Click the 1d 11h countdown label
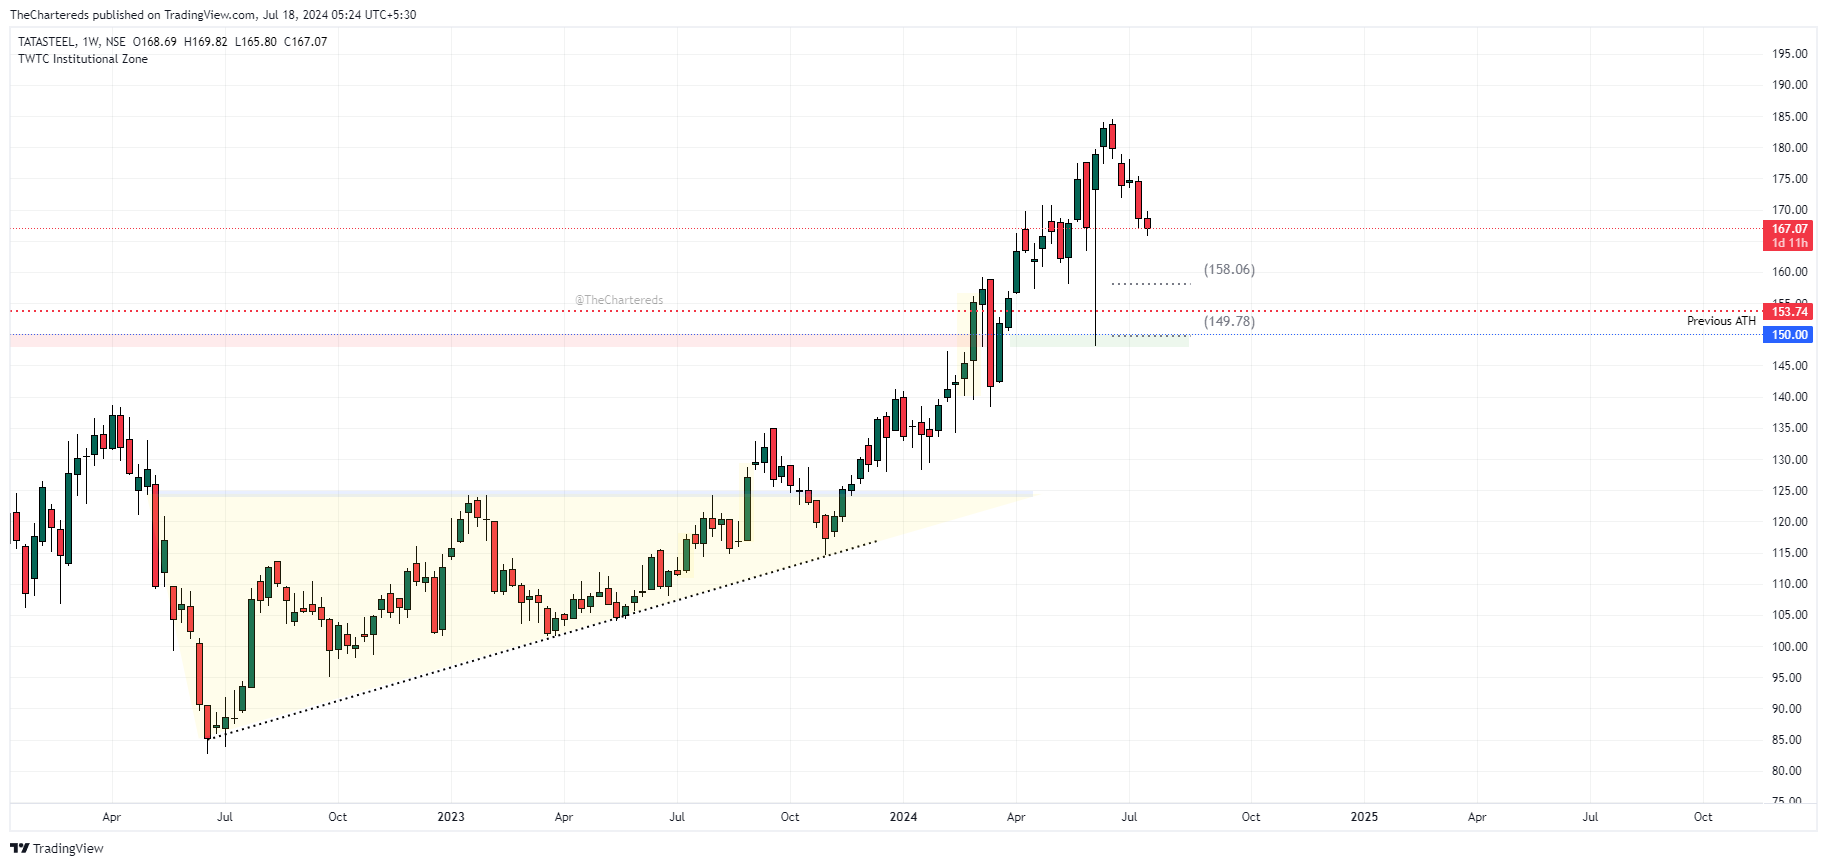This screenshot has width=1827, height=866. click(1790, 243)
